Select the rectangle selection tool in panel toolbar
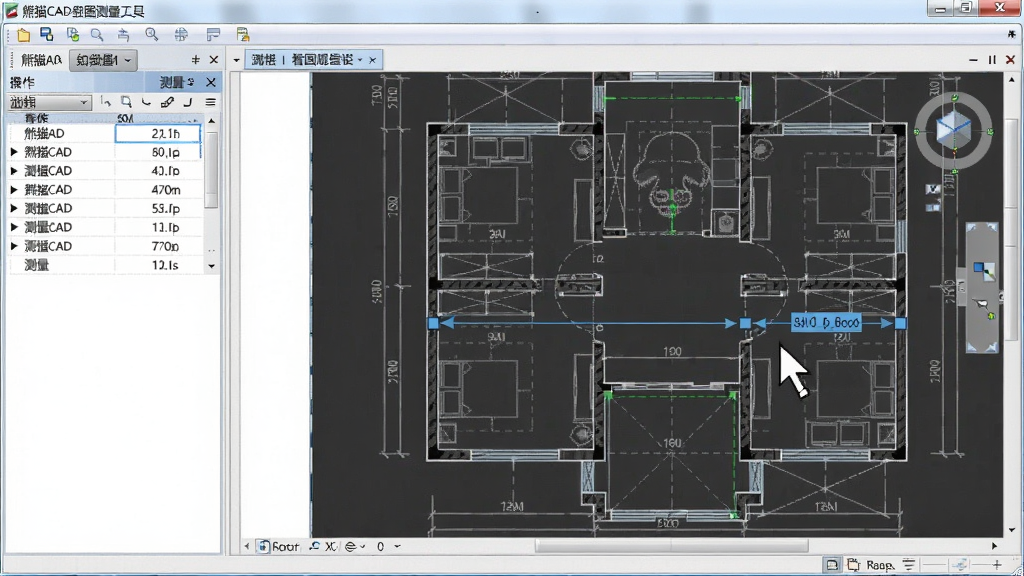 126,102
